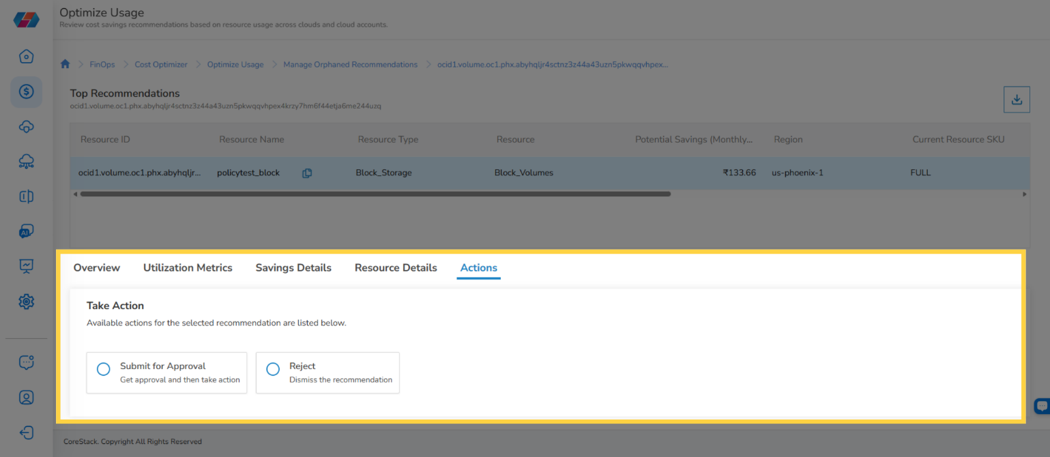Select the Submit for Approval radio option
1050x457 pixels.
[103, 369]
